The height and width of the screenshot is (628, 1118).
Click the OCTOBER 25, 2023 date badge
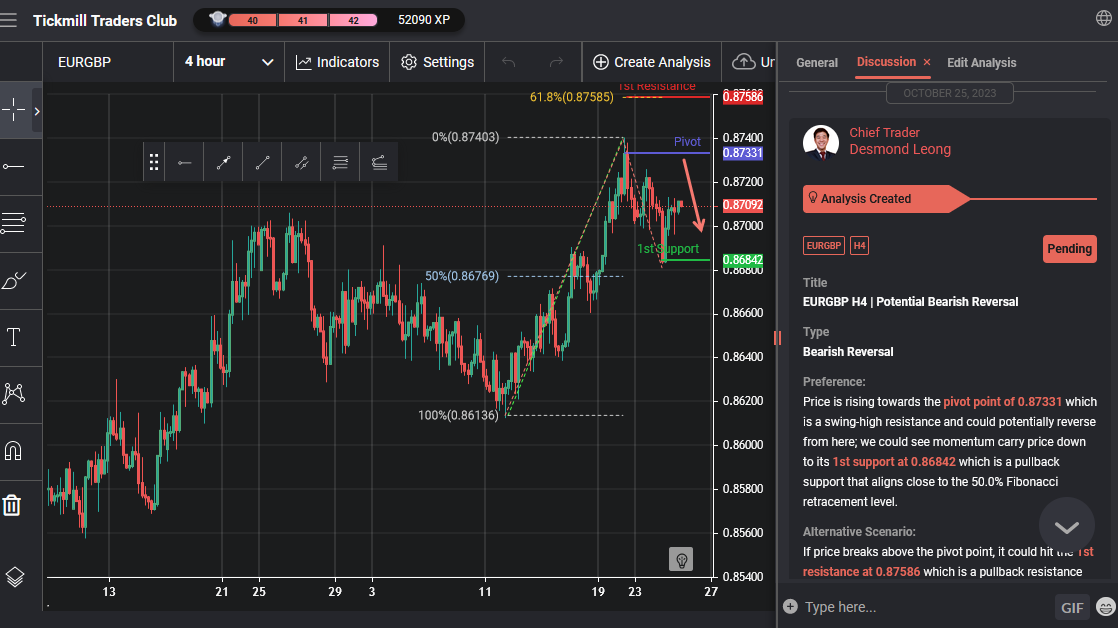[x=950, y=93]
